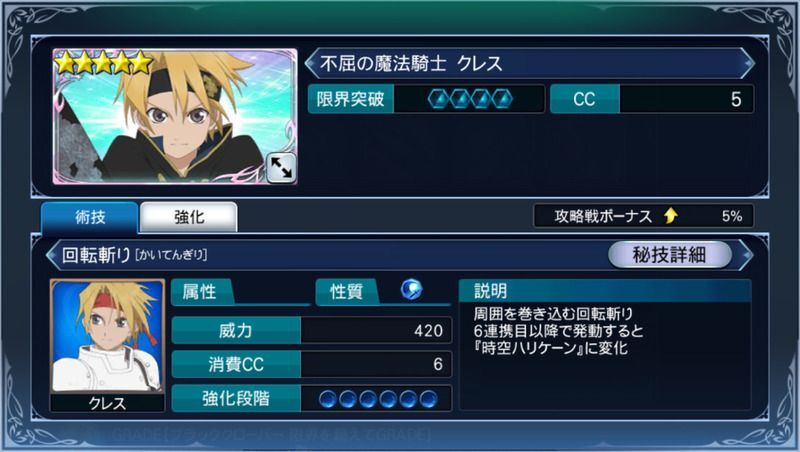
Task: Click the last 強化段階 blue orb
Action: (x=429, y=399)
